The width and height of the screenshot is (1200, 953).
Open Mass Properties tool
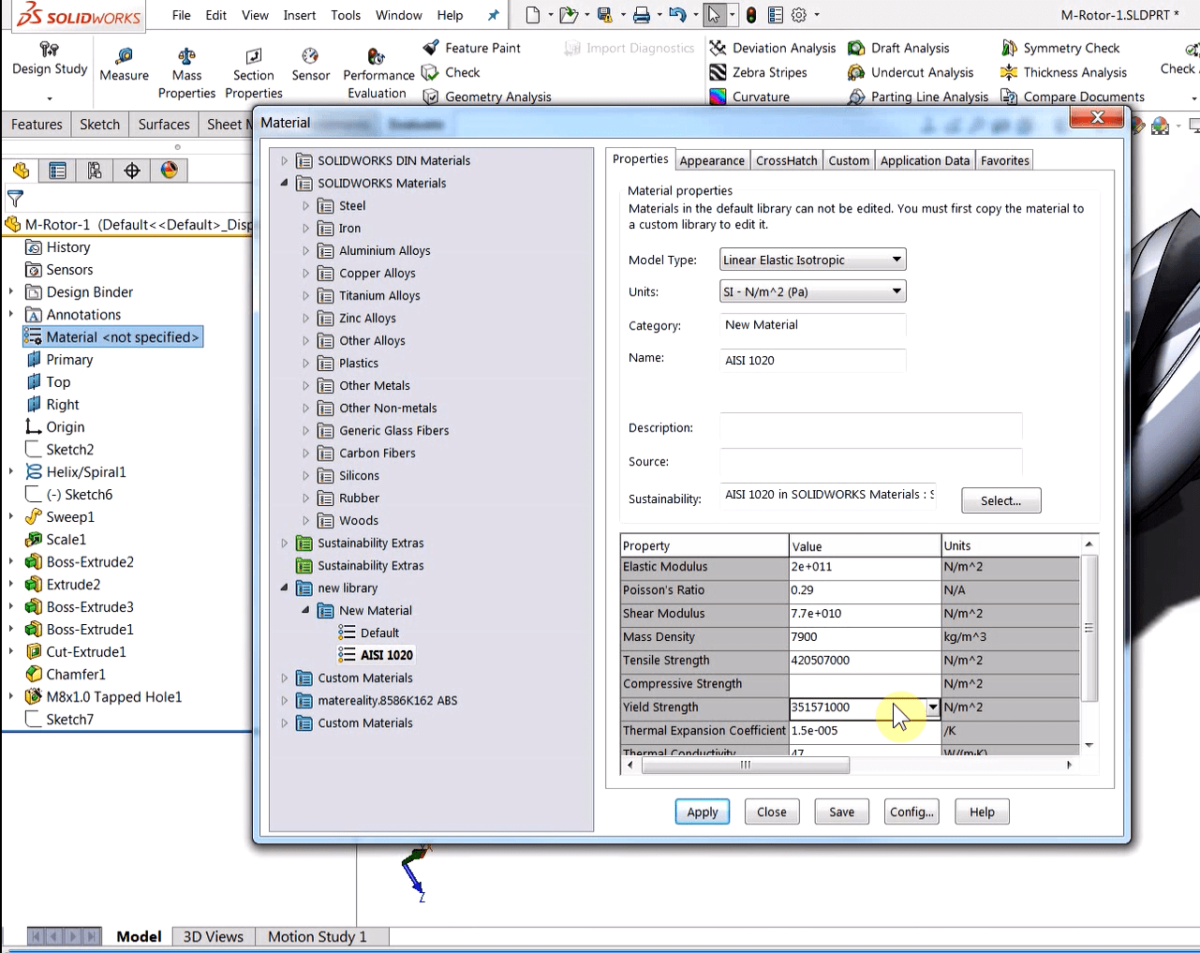coord(186,56)
